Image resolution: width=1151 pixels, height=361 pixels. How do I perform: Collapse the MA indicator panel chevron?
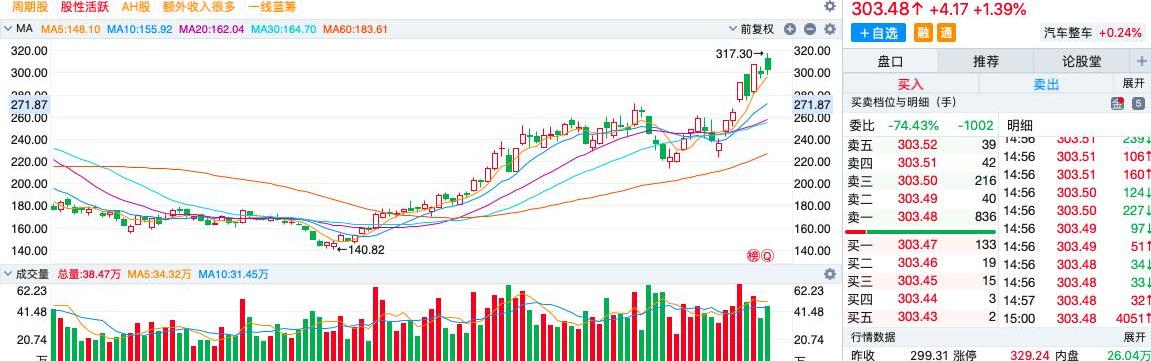[x=8, y=29]
